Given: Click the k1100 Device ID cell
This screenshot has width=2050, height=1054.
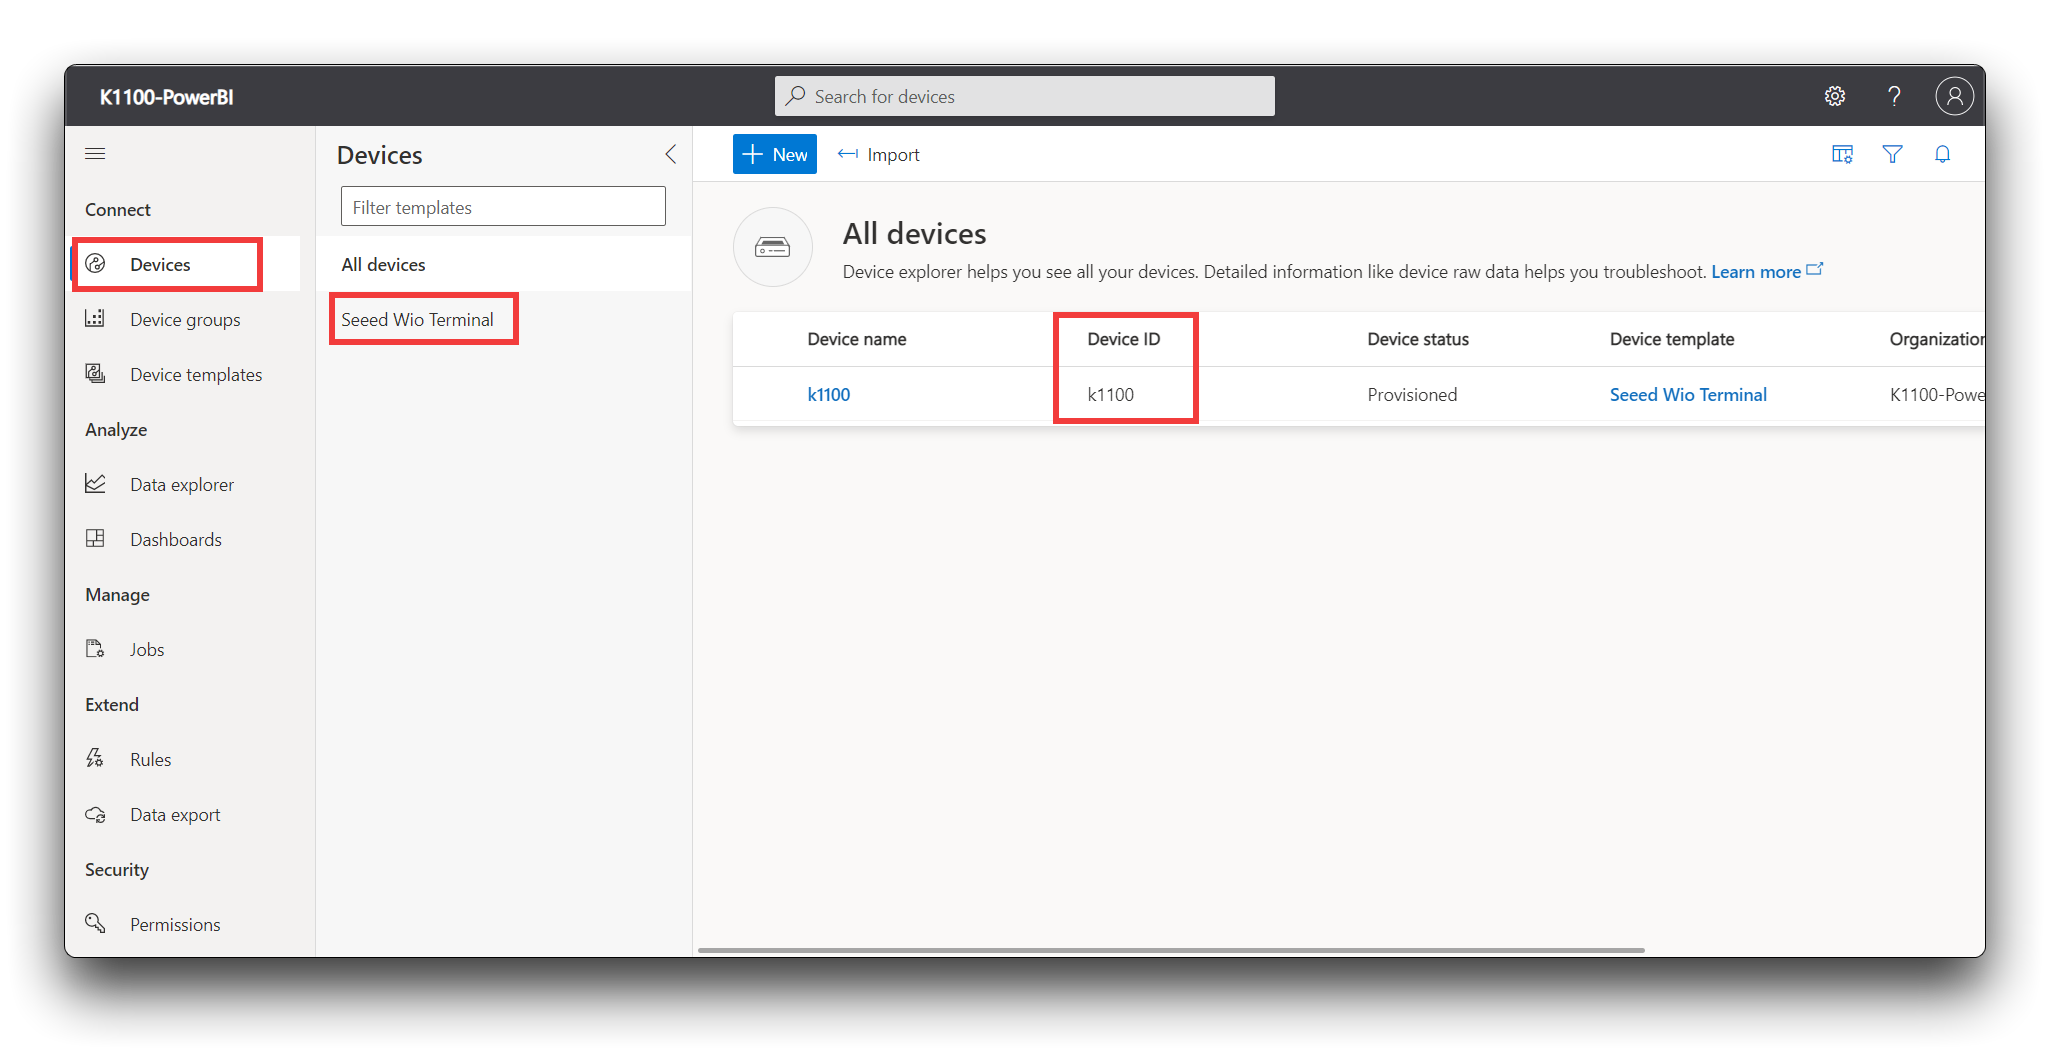Looking at the screenshot, I should click(x=1111, y=395).
